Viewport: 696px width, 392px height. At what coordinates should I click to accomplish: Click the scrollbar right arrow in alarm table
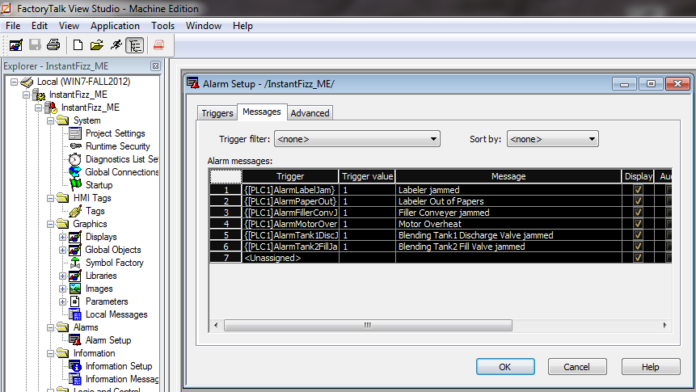[664, 325]
